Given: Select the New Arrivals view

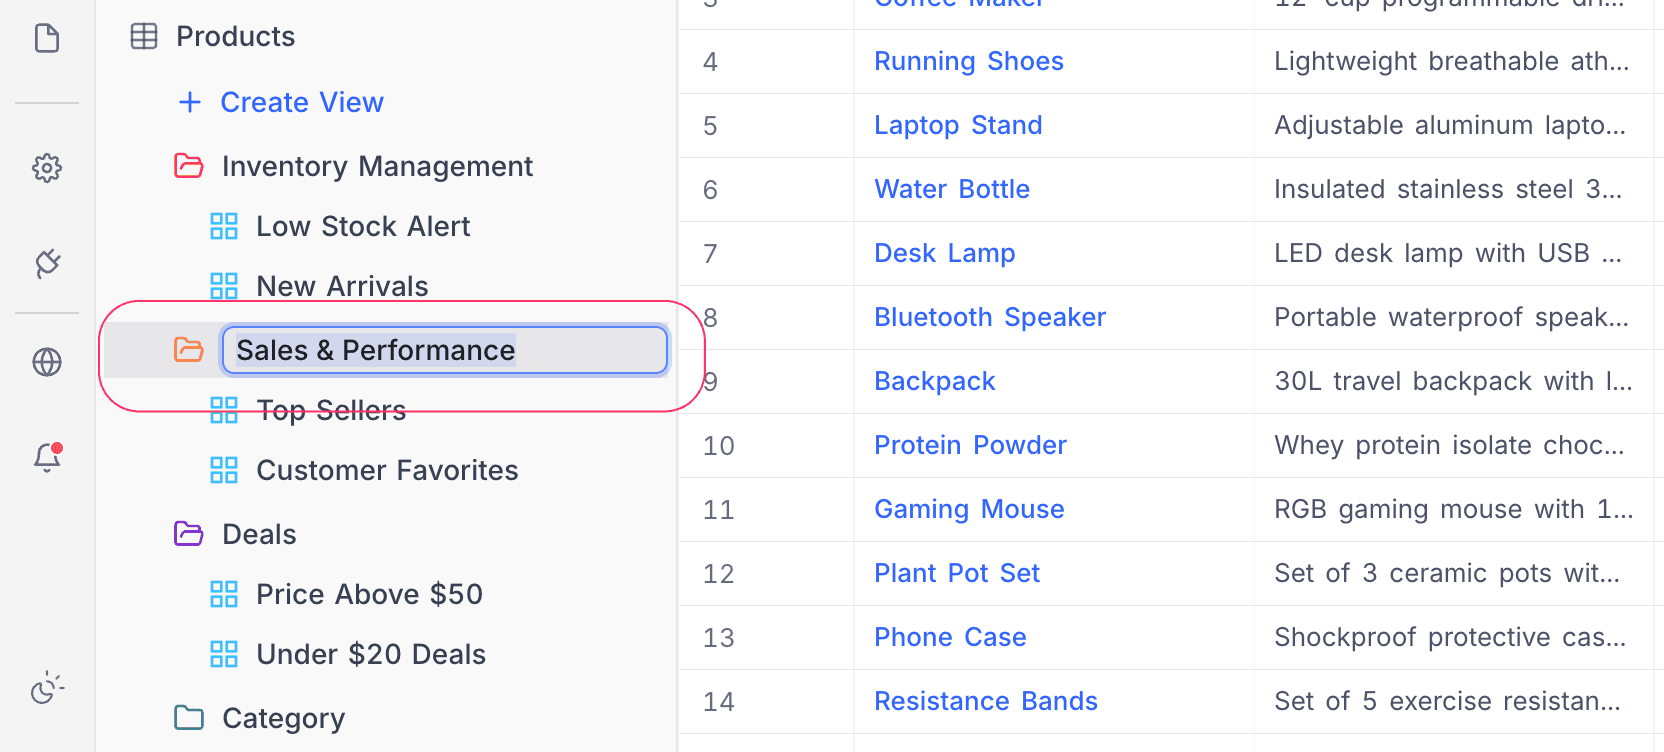Looking at the screenshot, I should [342, 286].
